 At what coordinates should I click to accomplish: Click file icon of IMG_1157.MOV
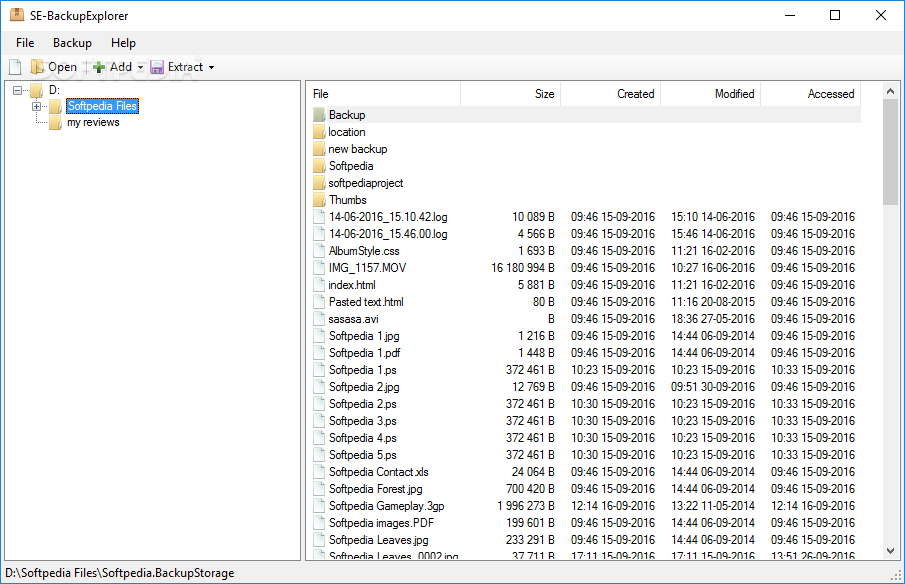click(319, 268)
